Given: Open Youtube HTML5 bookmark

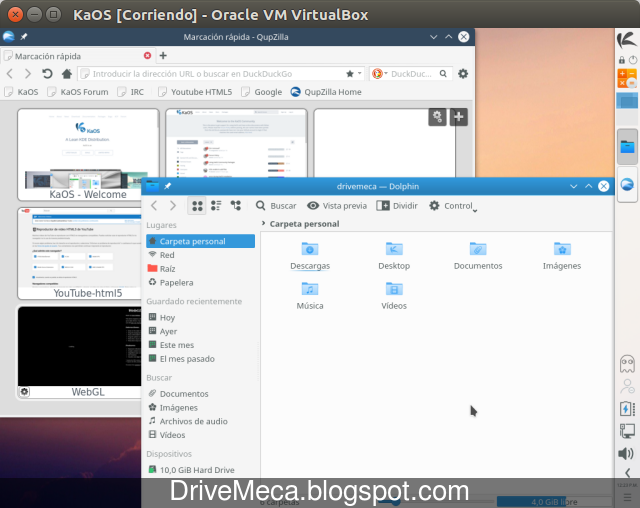Looking at the screenshot, I should [196, 92].
